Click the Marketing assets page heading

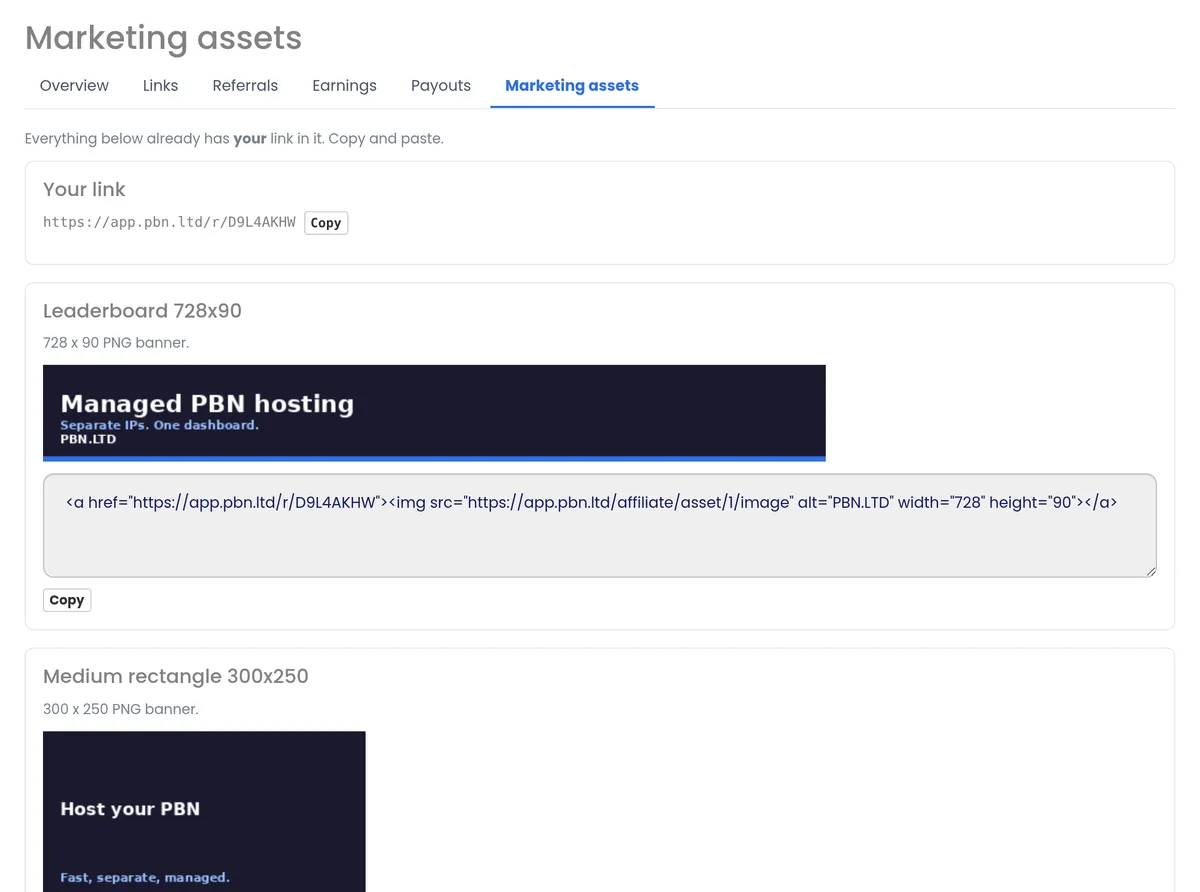click(x=163, y=38)
